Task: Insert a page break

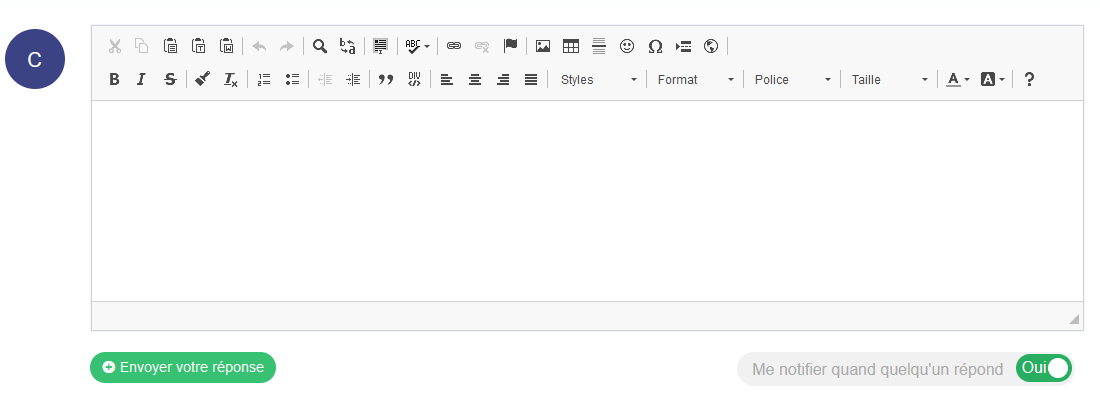Action: 683,46
